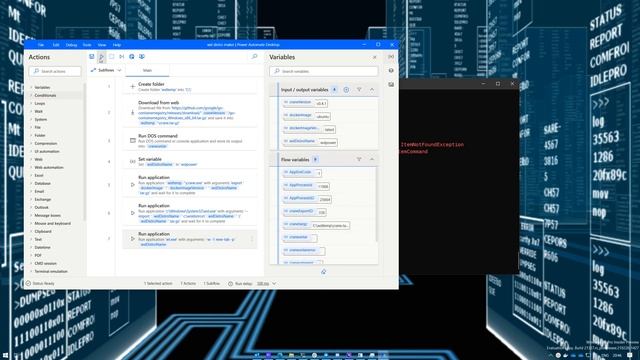Open the Debug menu

71,45
